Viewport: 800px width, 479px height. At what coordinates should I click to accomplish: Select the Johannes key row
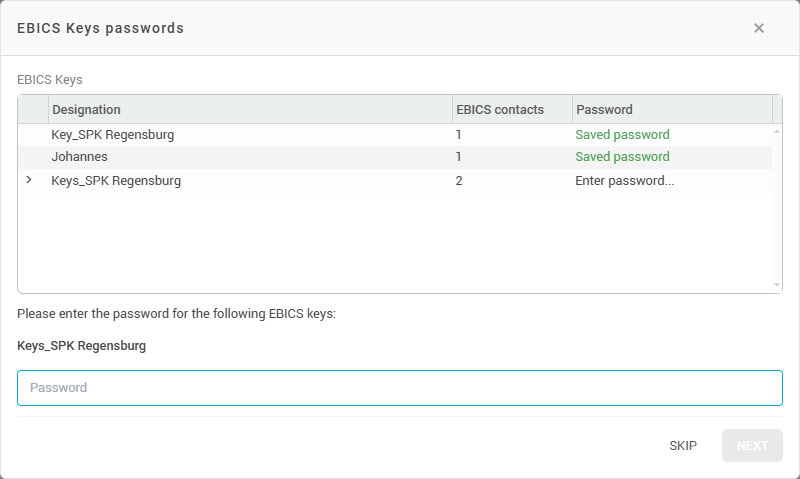pos(80,157)
